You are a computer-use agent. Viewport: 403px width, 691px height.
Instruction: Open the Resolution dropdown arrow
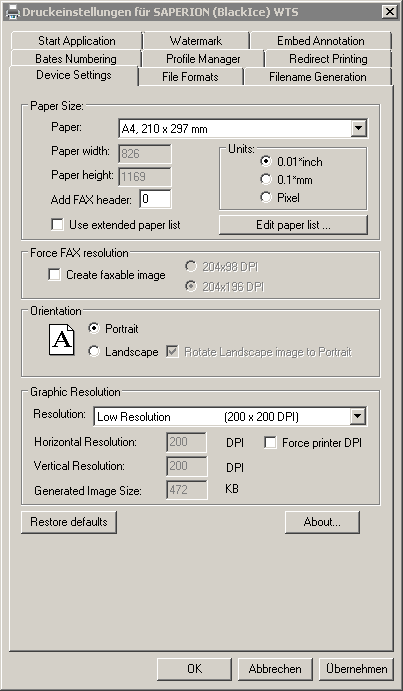358,416
